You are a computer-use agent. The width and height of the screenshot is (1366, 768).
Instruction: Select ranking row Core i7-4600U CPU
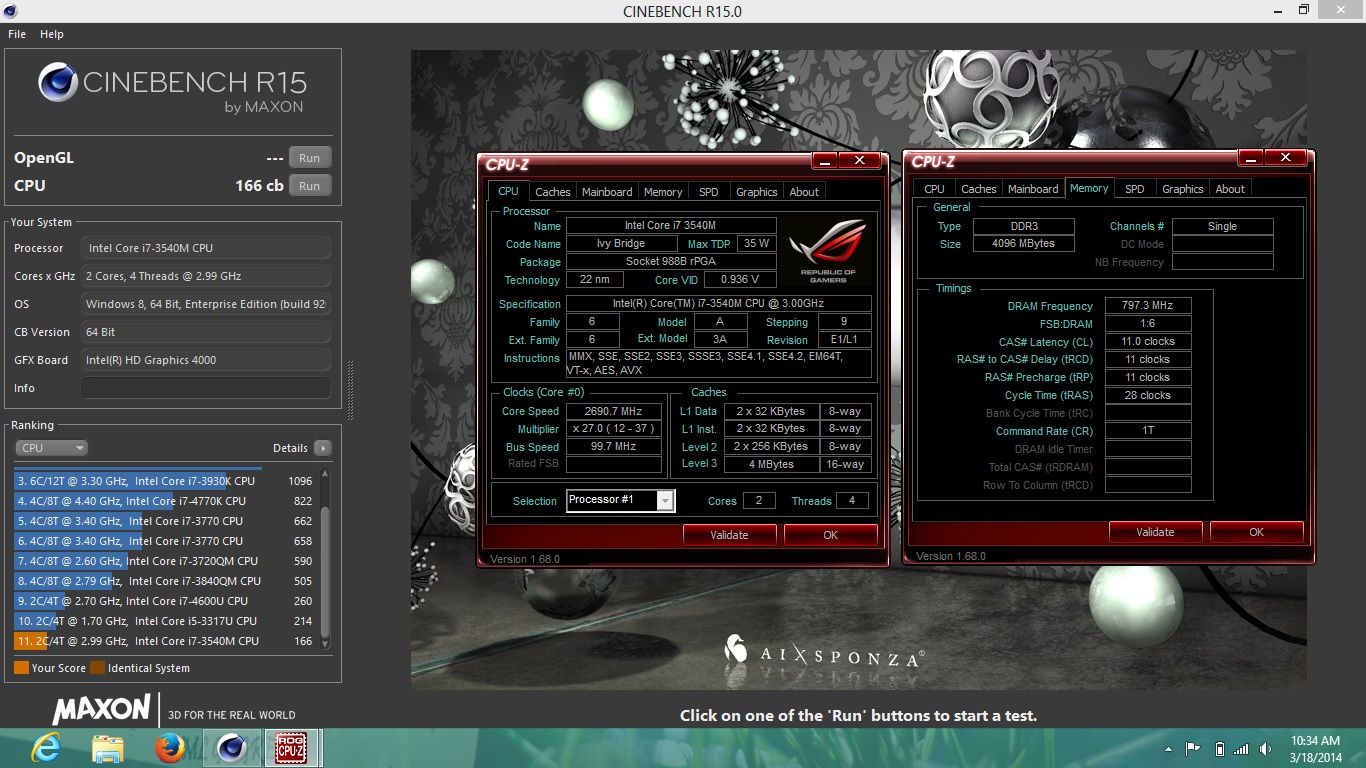click(x=164, y=601)
